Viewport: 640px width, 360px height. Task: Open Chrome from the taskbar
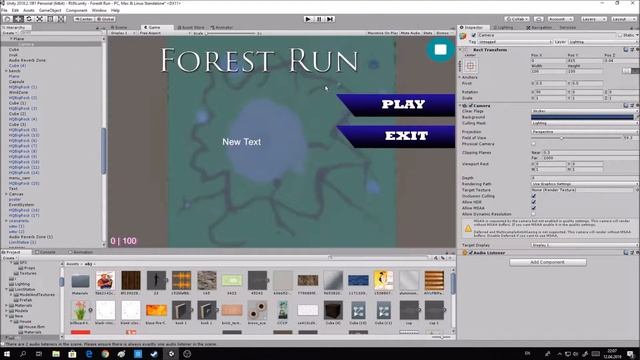[x=105, y=354]
